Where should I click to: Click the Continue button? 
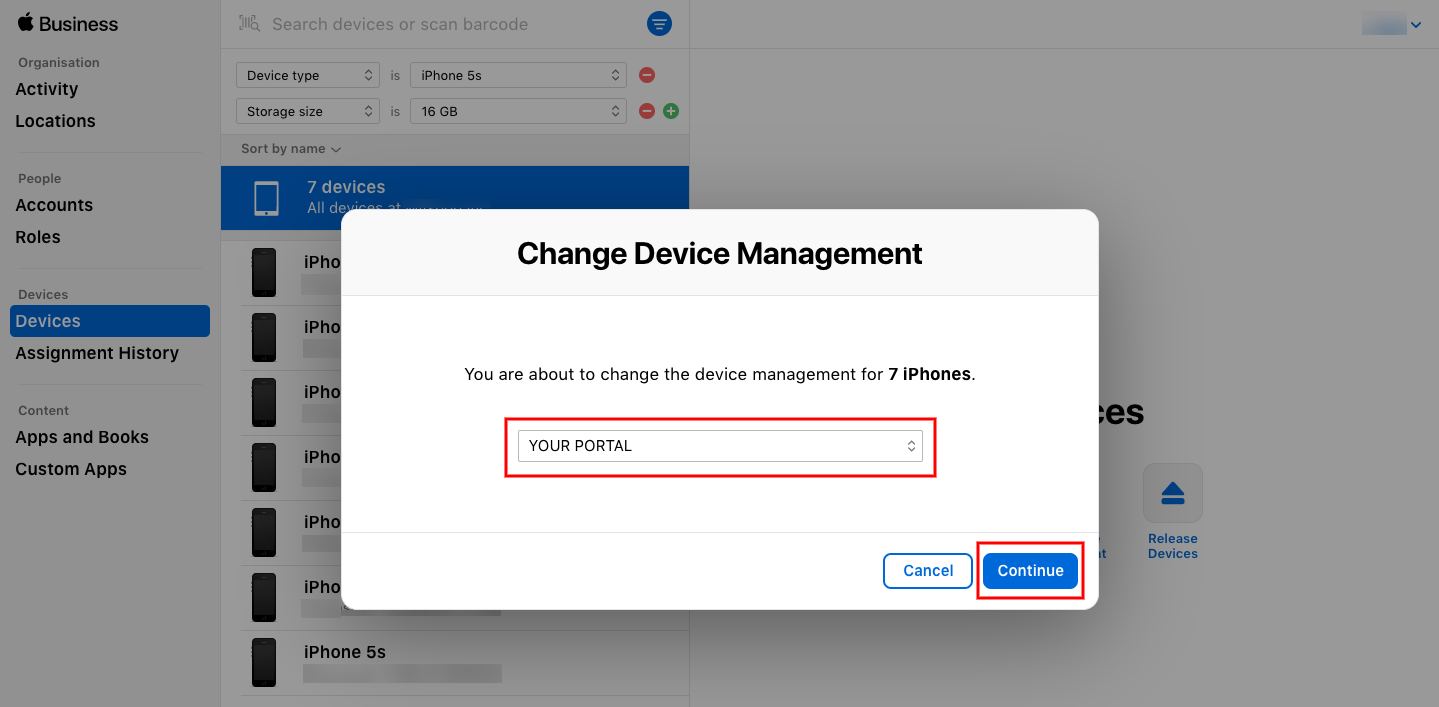(1030, 571)
